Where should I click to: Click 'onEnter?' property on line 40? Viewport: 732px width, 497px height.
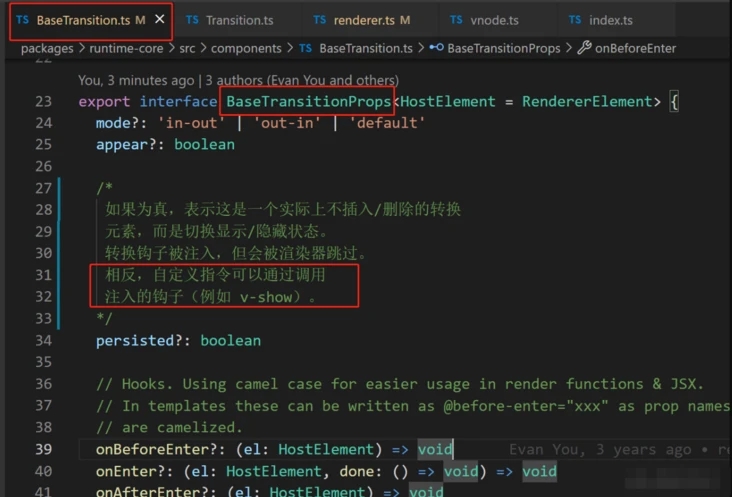coord(134,471)
